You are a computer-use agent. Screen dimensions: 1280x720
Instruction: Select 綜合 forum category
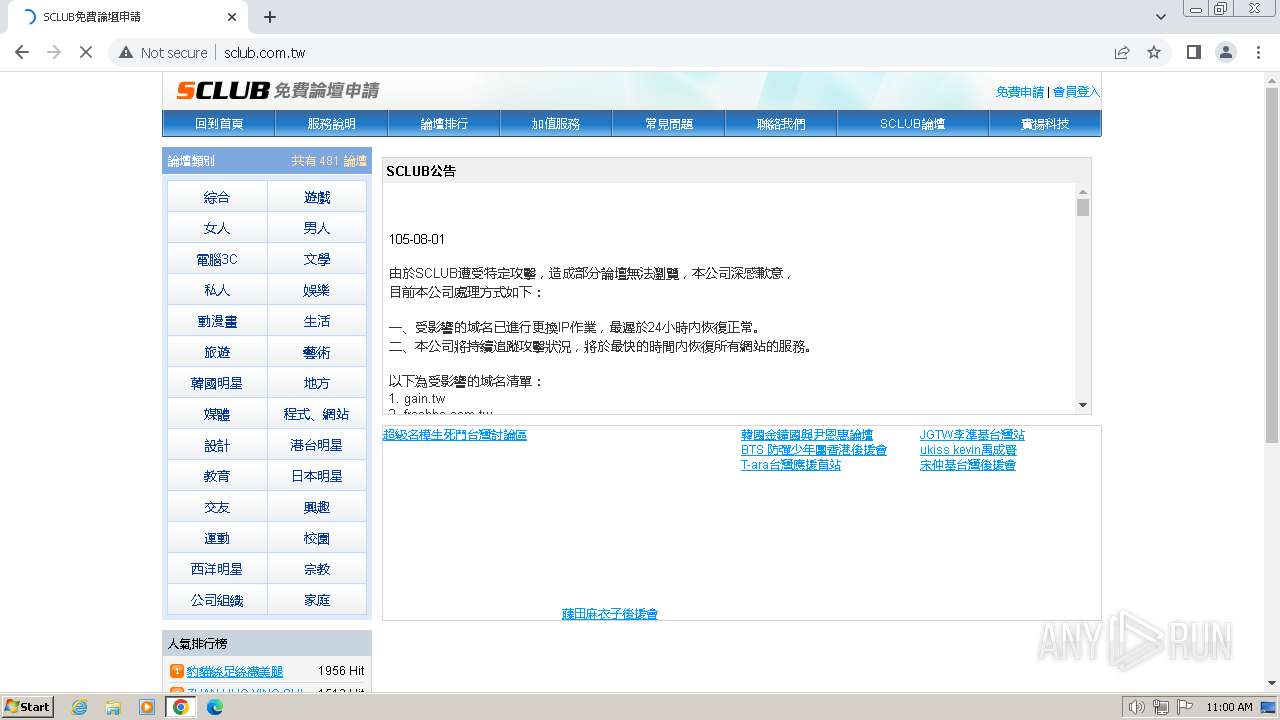pyautogui.click(x=217, y=197)
